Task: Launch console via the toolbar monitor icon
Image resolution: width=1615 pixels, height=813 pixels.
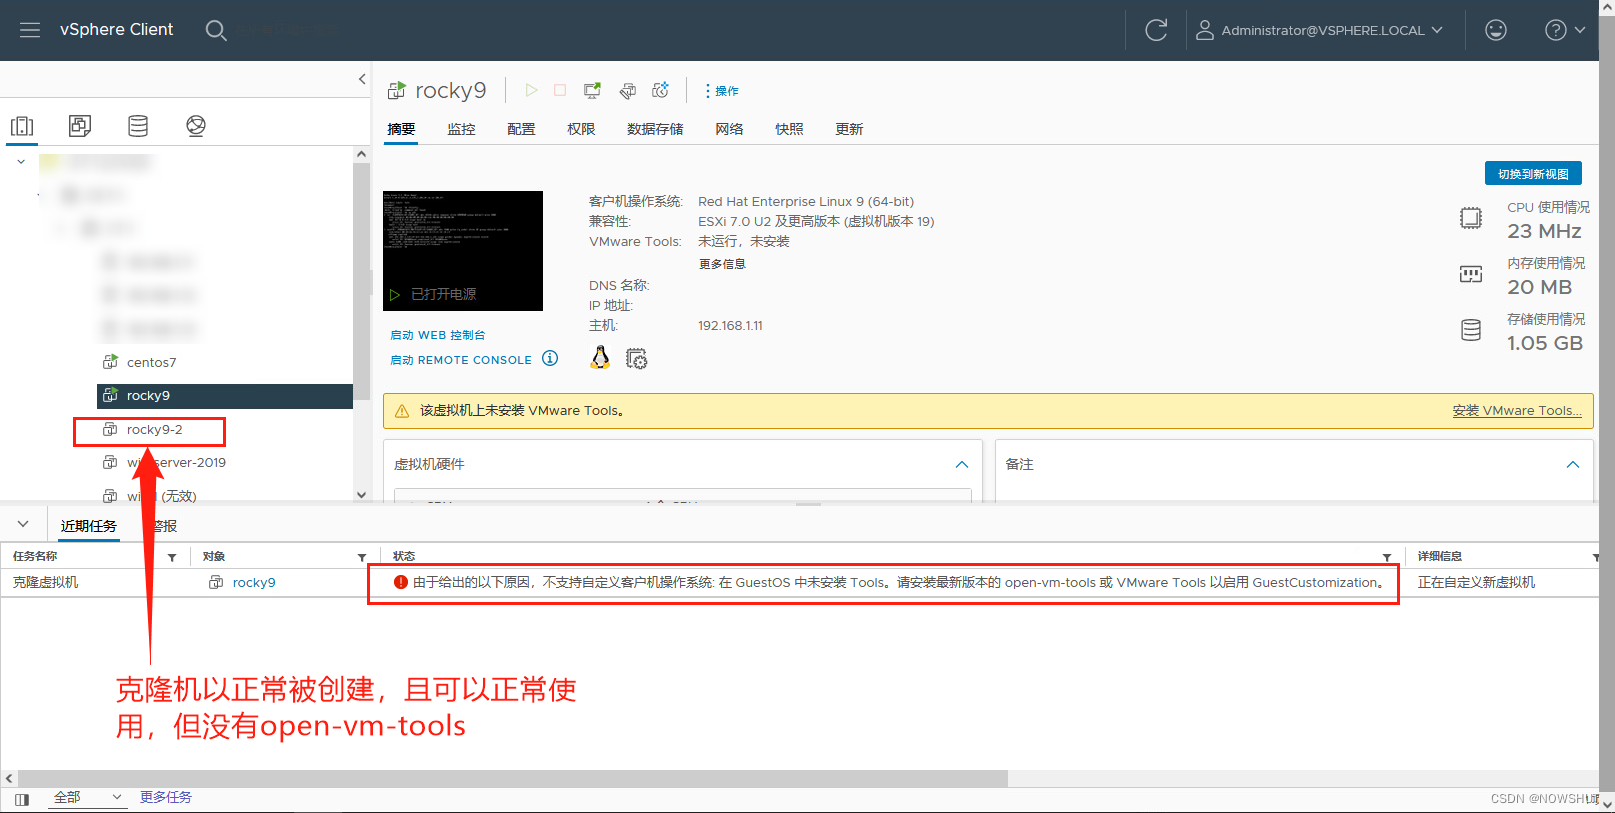Action: click(x=593, y=90)
